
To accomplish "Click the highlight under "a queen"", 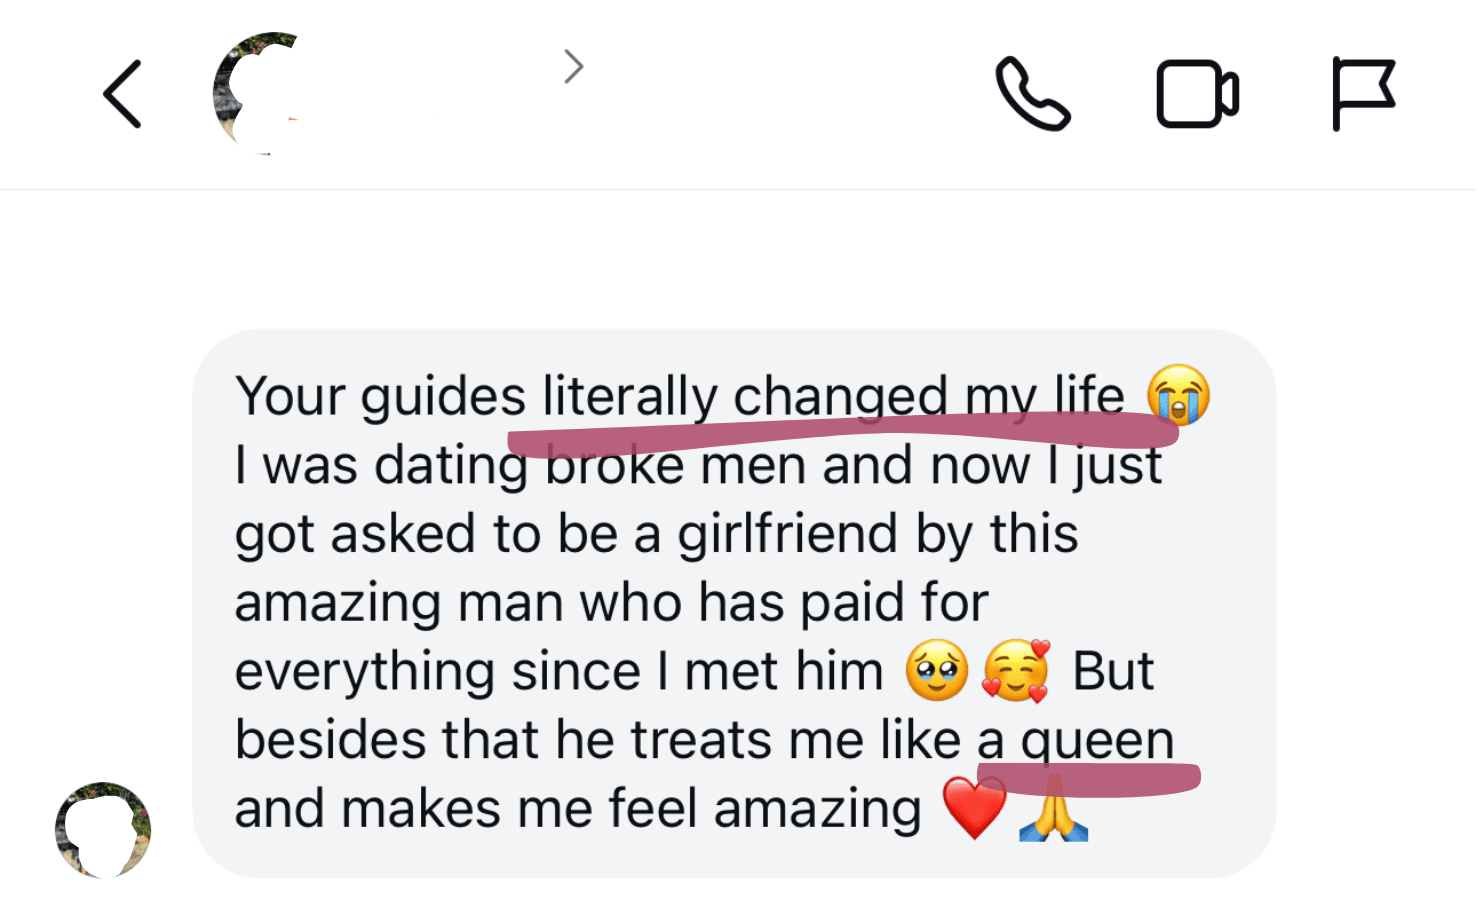I will click(x=1088, y=778).
